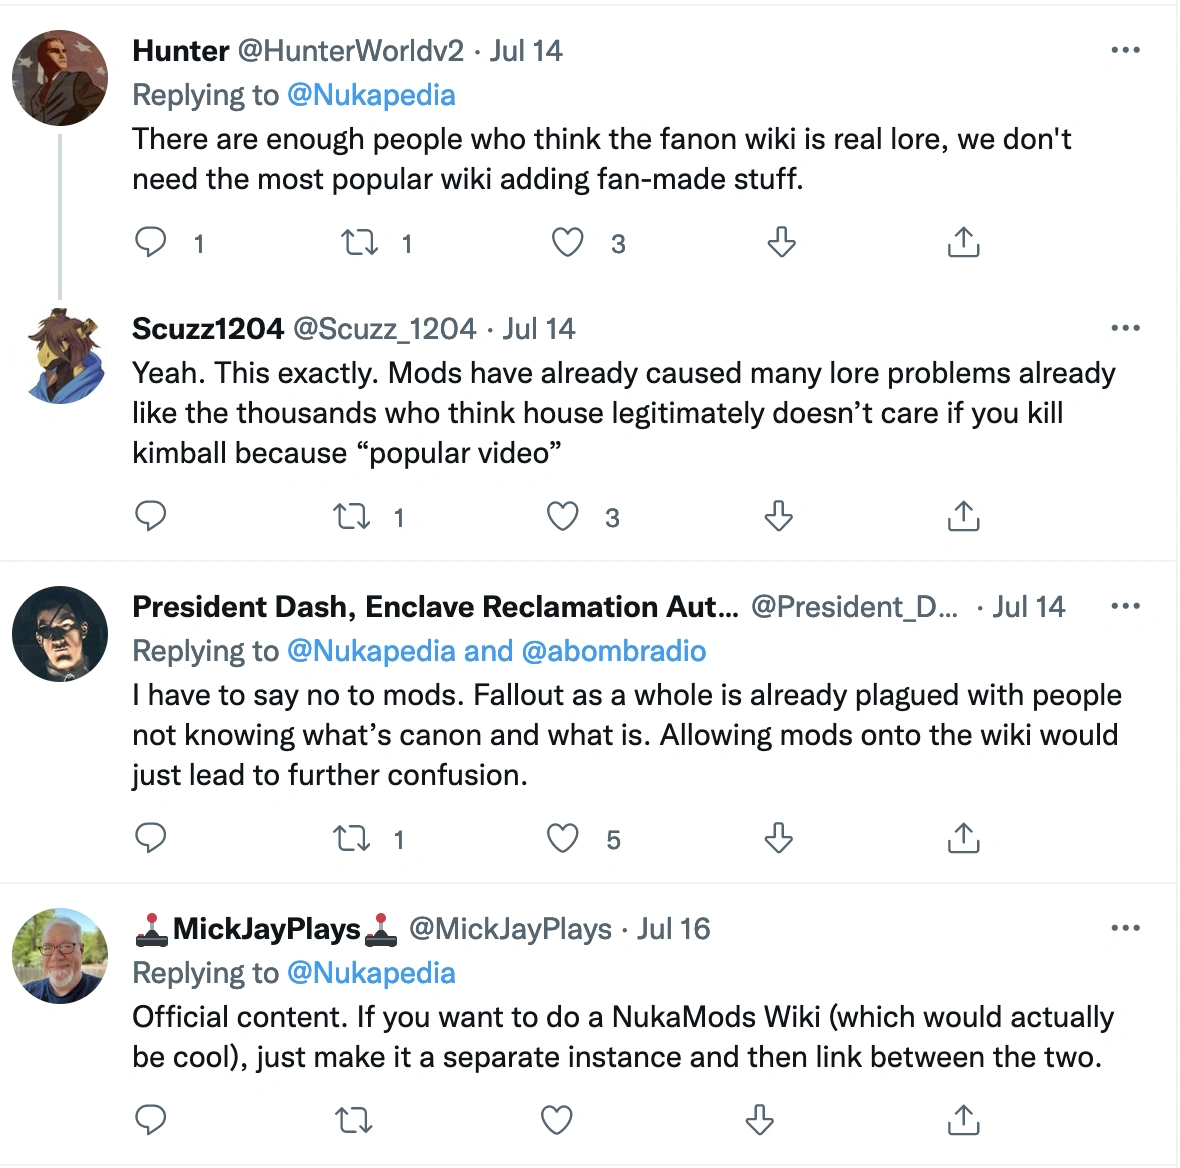Screen dimensions: 1180x1168
Task: Open @abombradio profile link
Action: pyautogui.click(x=613, y=651)
